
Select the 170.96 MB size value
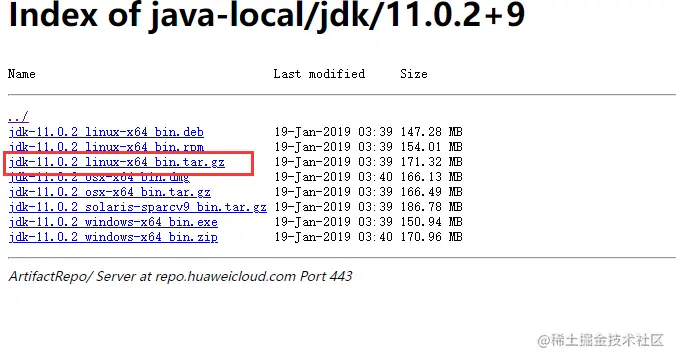coord(431,237)
